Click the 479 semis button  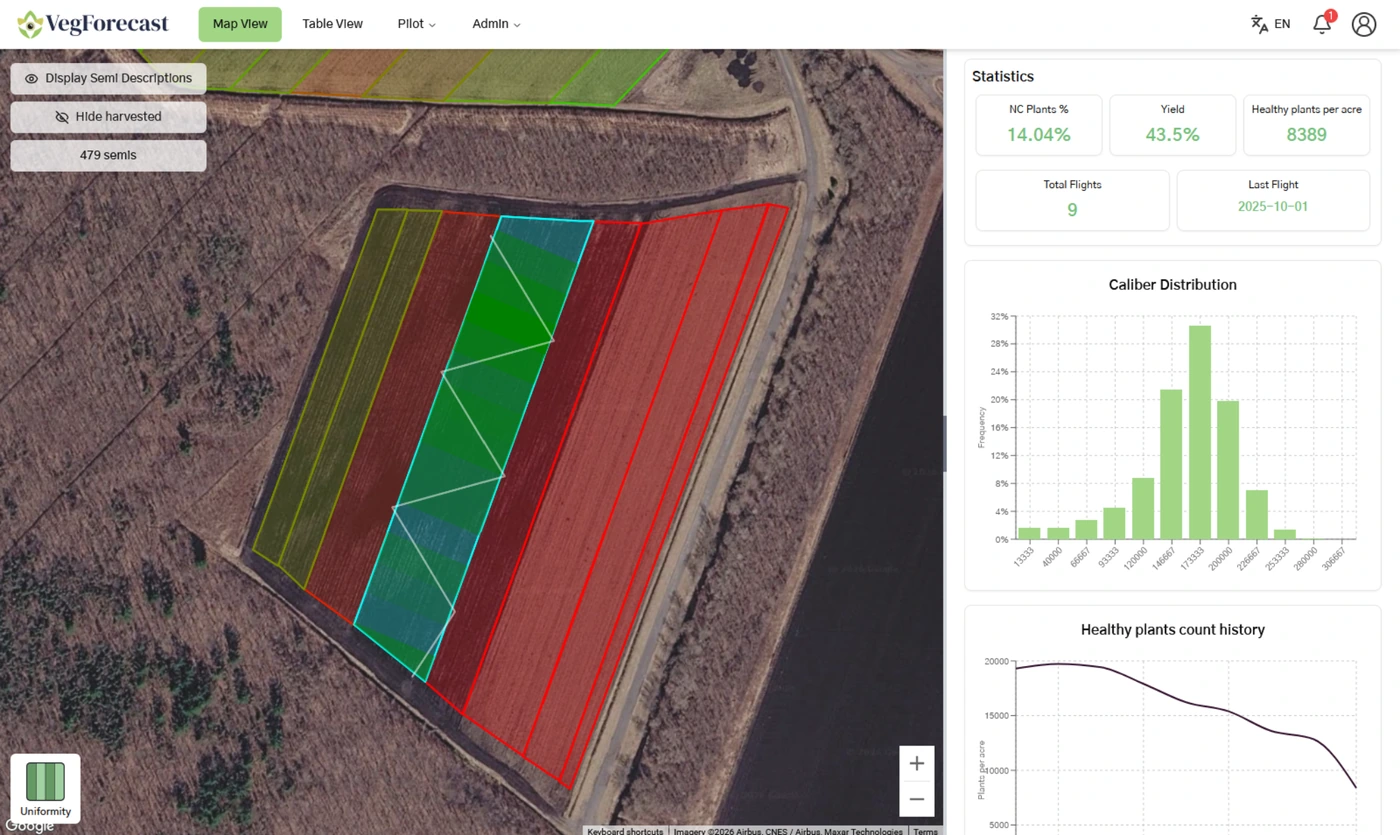[108, 155]
